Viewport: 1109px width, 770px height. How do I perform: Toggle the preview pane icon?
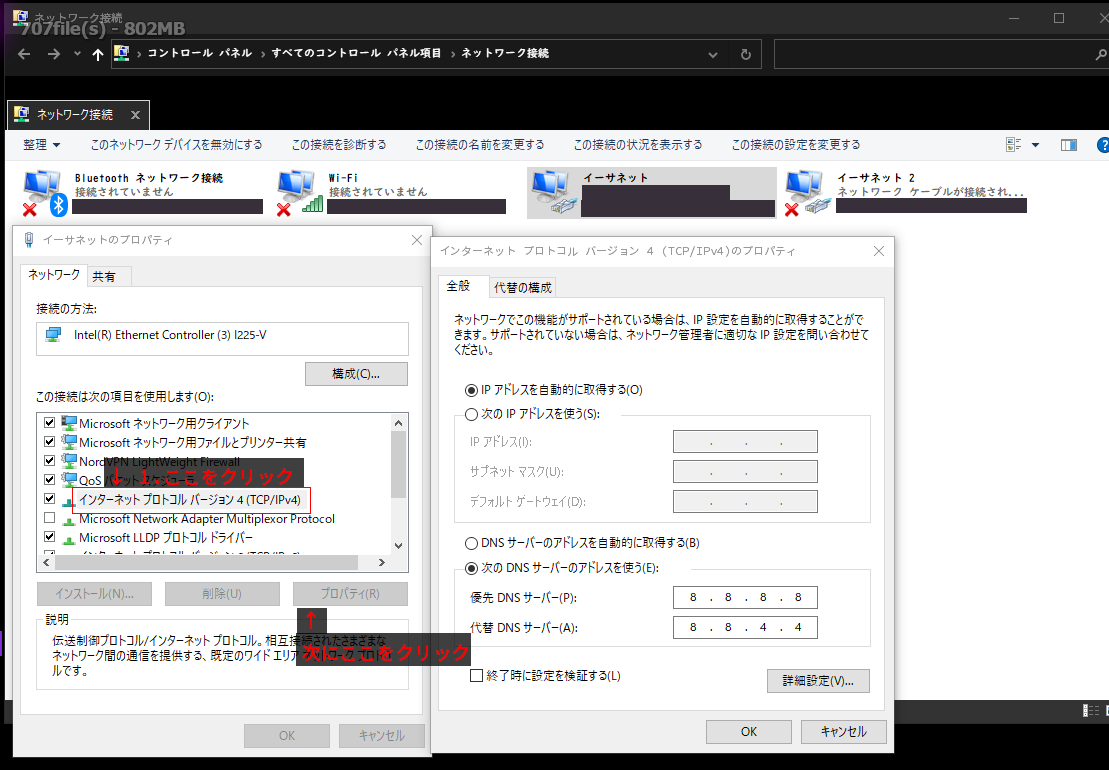click(1069, 145)
